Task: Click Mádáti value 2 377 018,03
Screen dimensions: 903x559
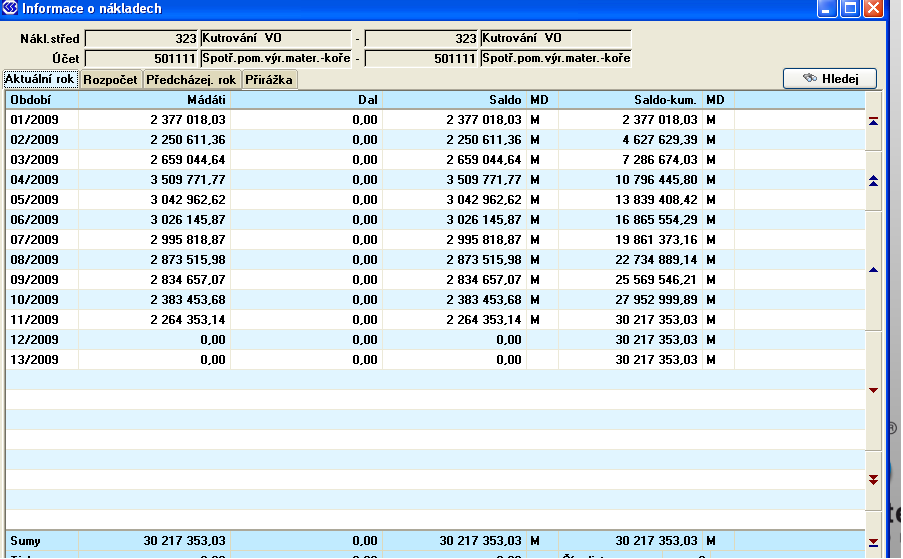Action: point(188,120)
